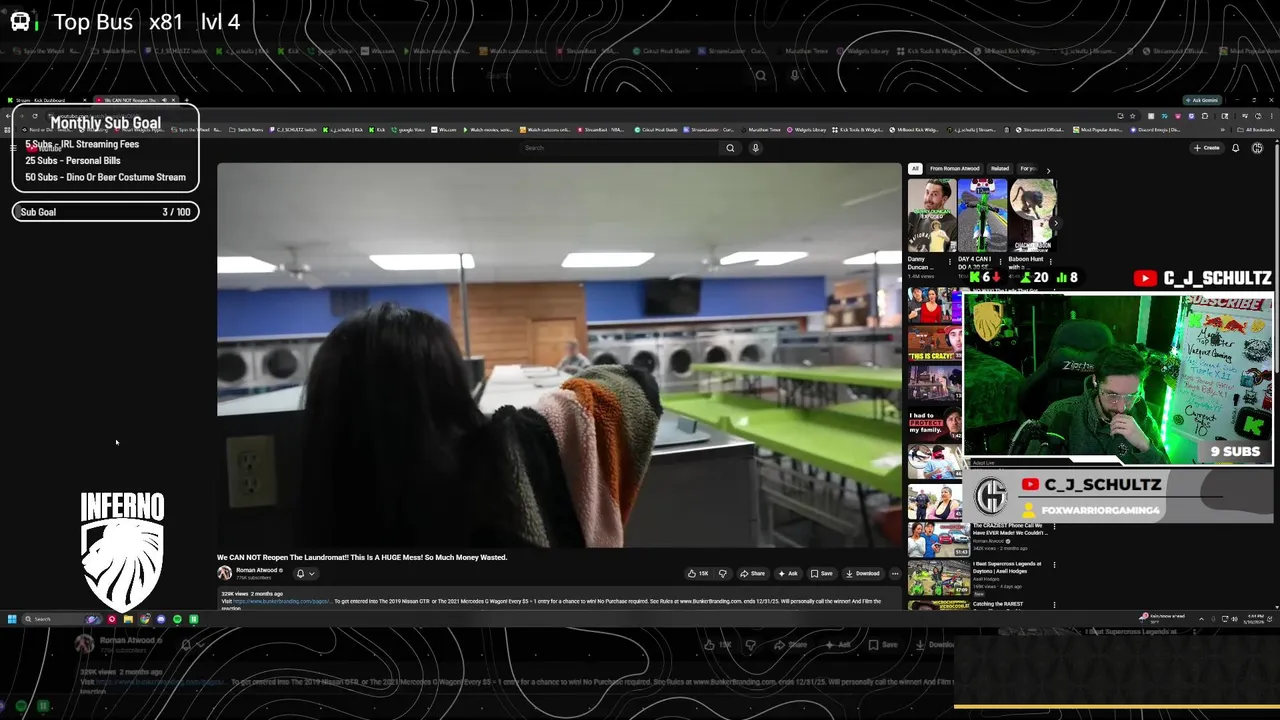Open notification bell dropdown beside Roman Atwood
The width and height of the screenshot is (1280, 720).
pyautogui.click(x=305, y=573)
